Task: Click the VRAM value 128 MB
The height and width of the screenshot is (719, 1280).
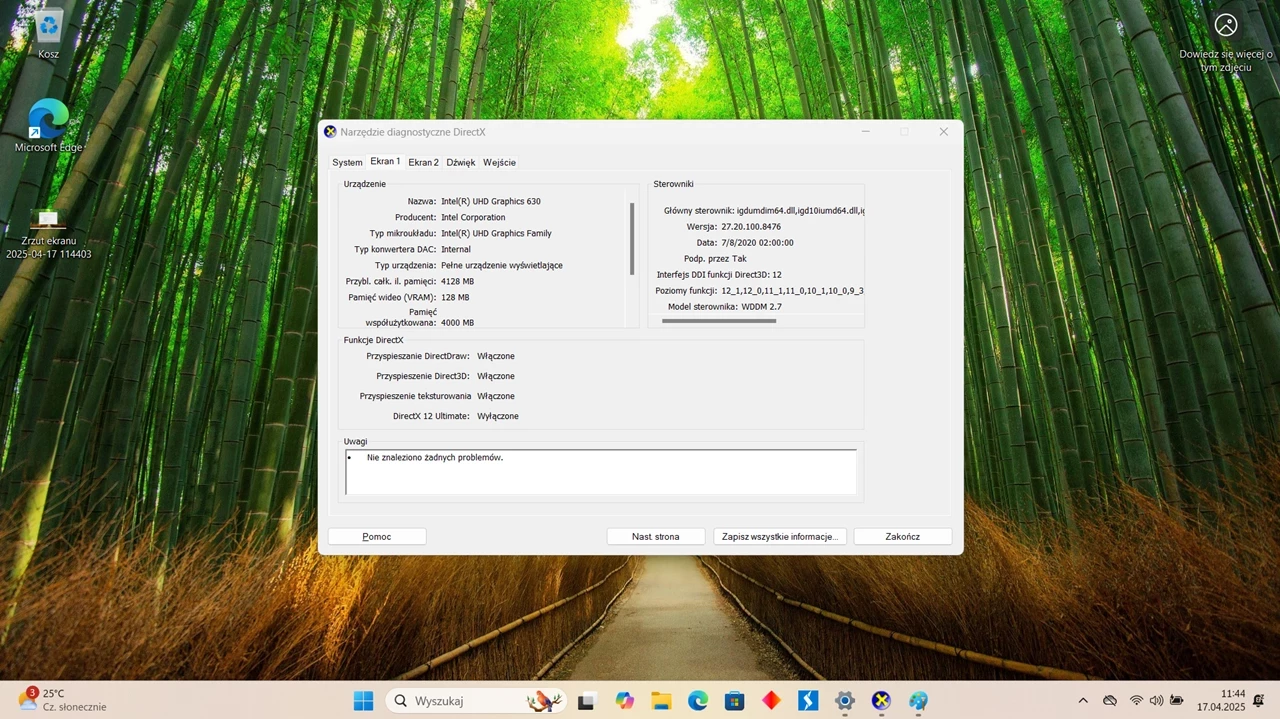Action: (455, 297)
